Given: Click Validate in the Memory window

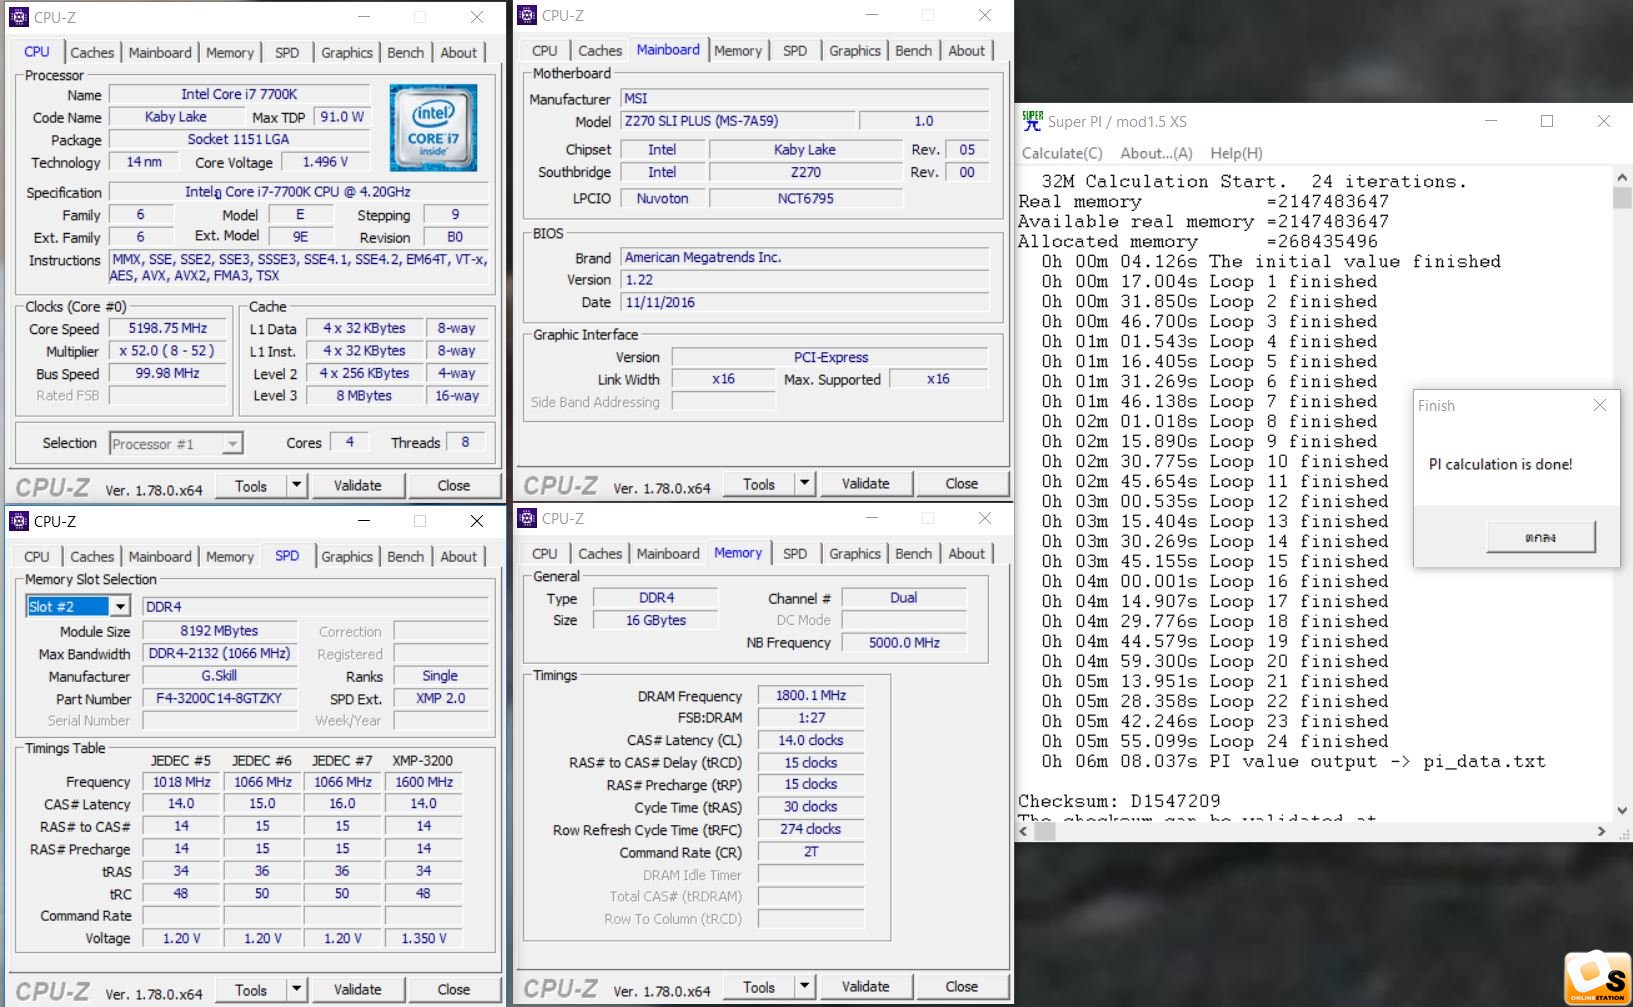Looking at the screenshot, I should [x=865, y=987].
